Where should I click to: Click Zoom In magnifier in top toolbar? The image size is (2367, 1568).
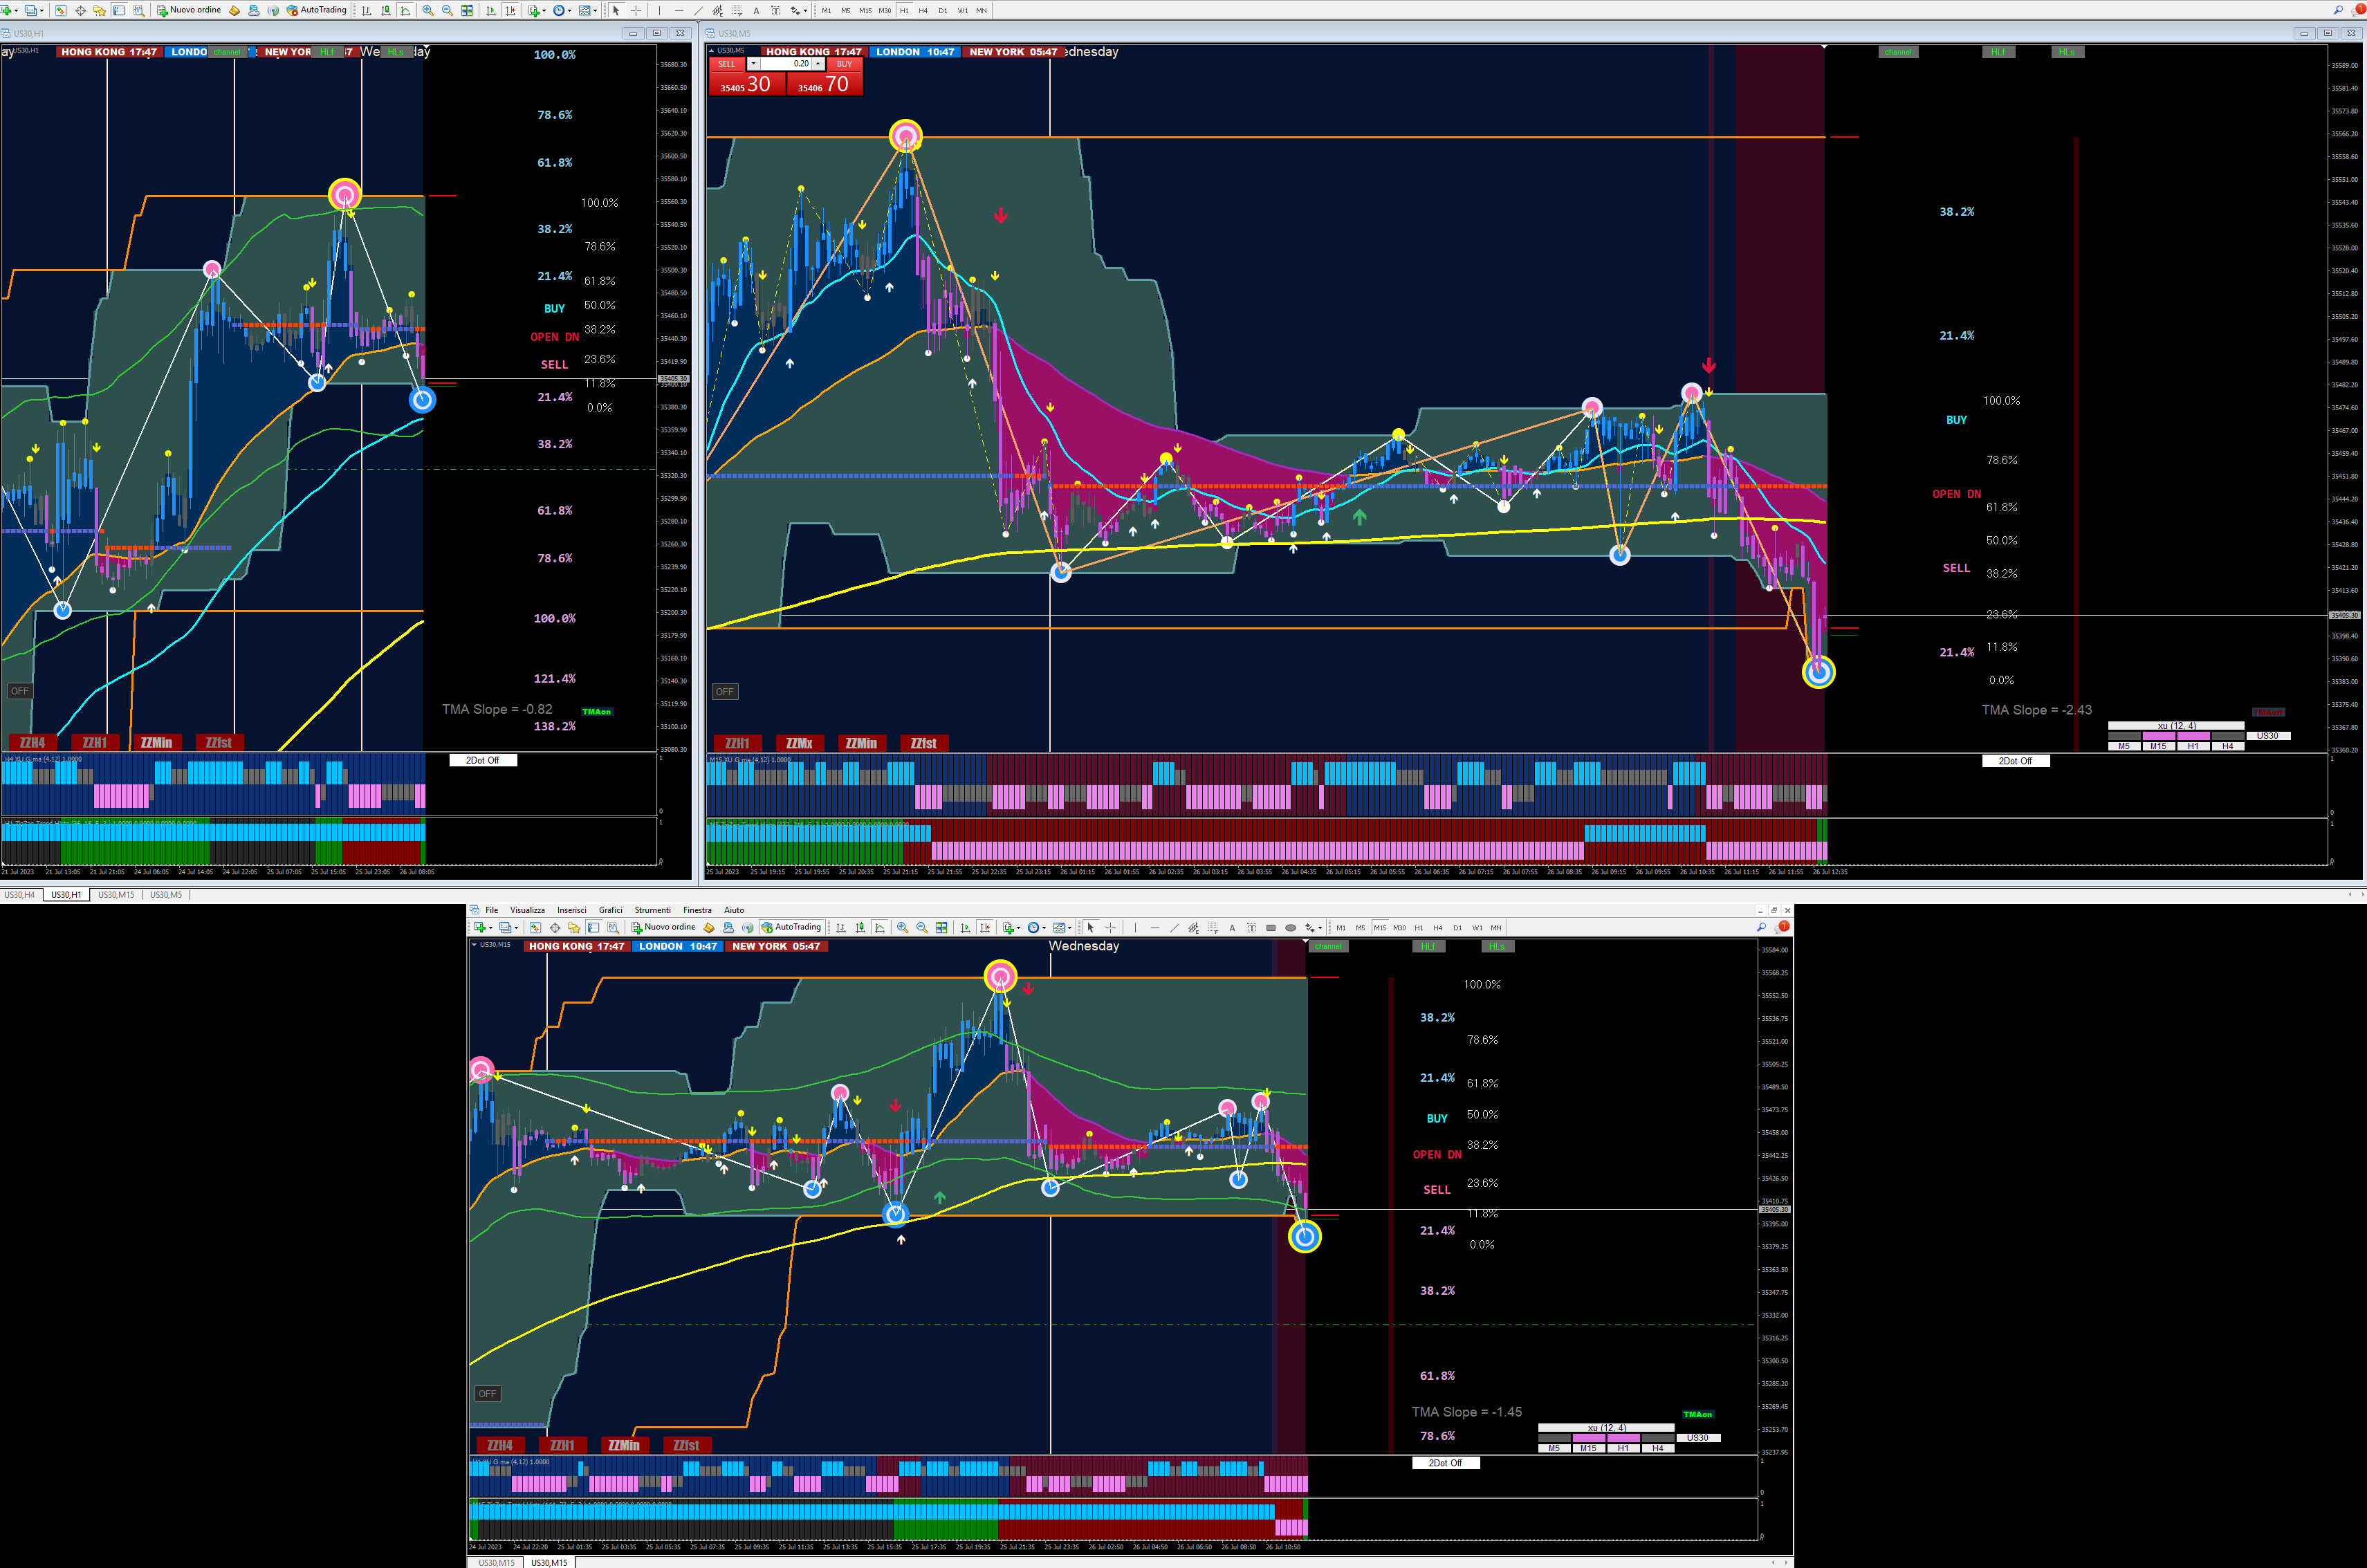428,10
